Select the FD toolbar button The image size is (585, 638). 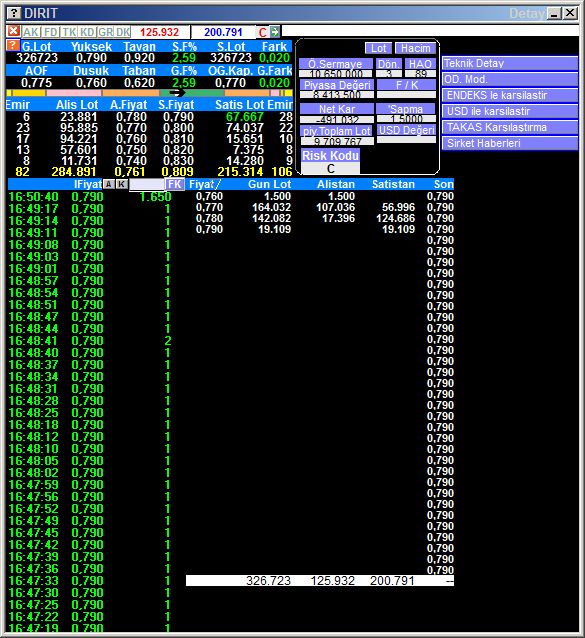51,32
